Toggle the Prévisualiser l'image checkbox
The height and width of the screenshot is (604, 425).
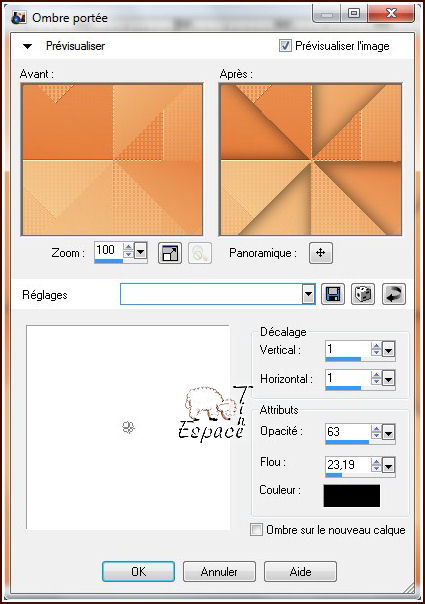pos(285,45)
